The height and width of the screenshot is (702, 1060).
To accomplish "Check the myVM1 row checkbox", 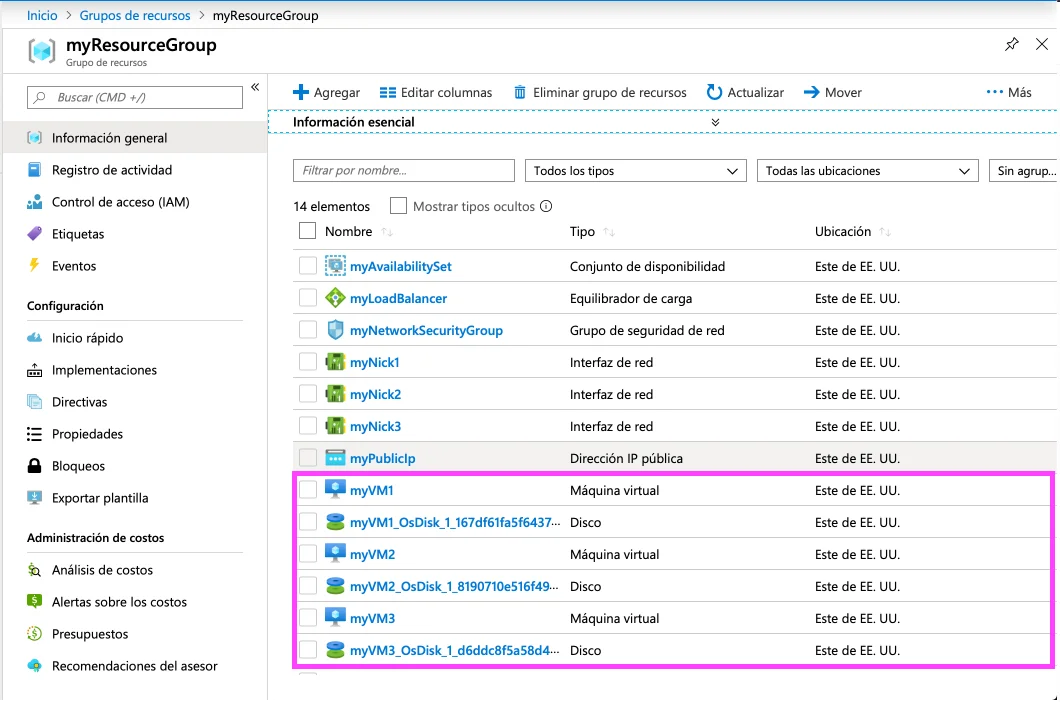I will pos(308,490).
